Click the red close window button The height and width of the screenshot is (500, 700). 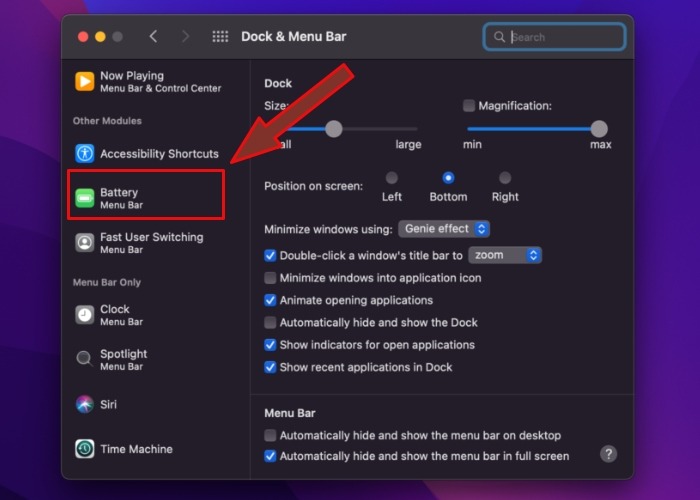click(x=83, y=37)
